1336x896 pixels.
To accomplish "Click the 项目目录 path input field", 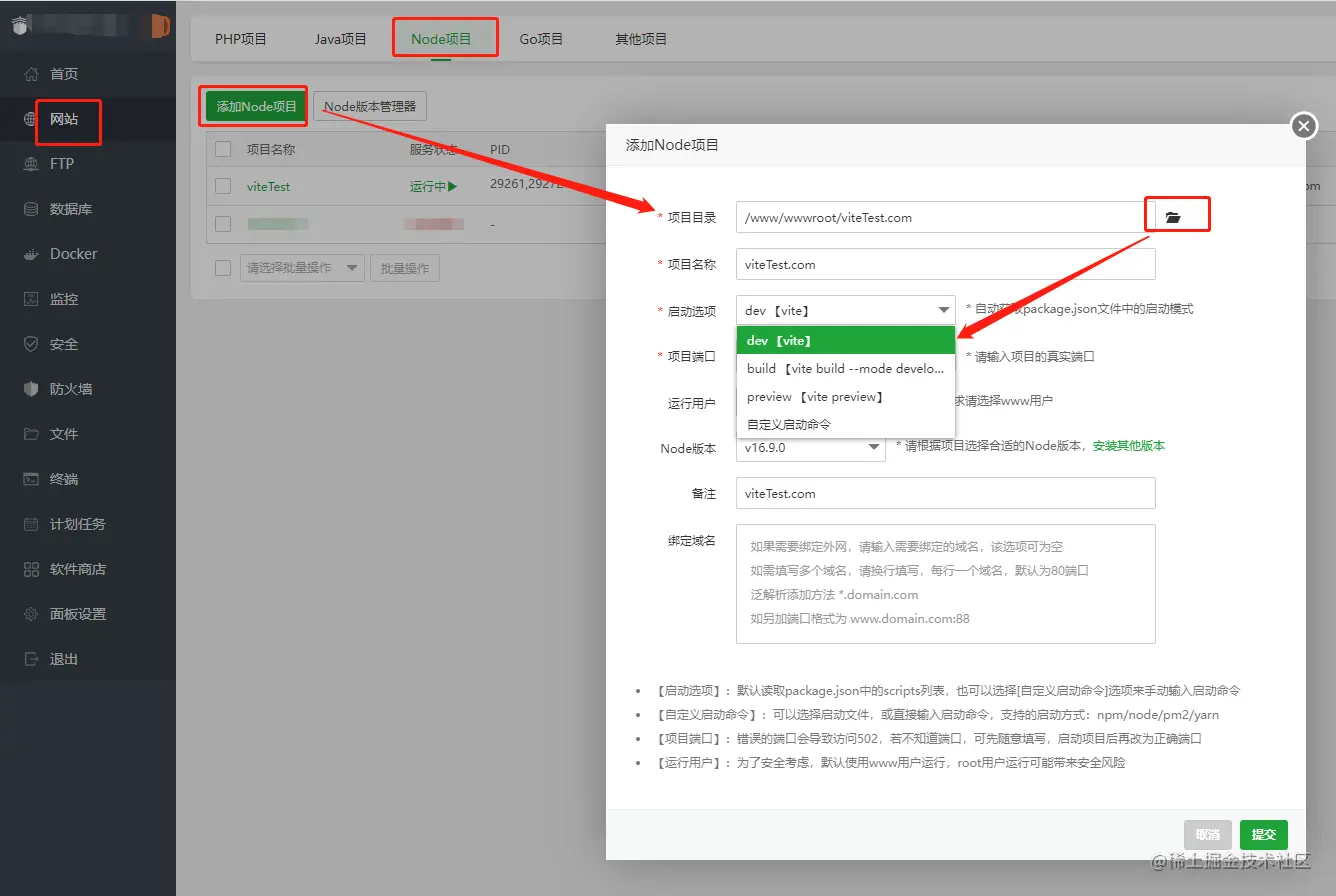I will [x=940, y=217].
